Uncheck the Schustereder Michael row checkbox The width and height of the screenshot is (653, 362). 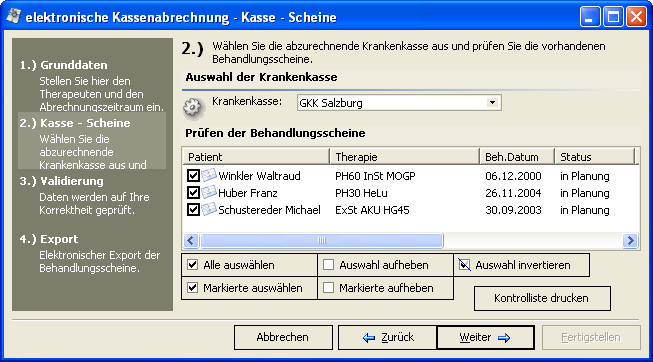coord(193,210)
